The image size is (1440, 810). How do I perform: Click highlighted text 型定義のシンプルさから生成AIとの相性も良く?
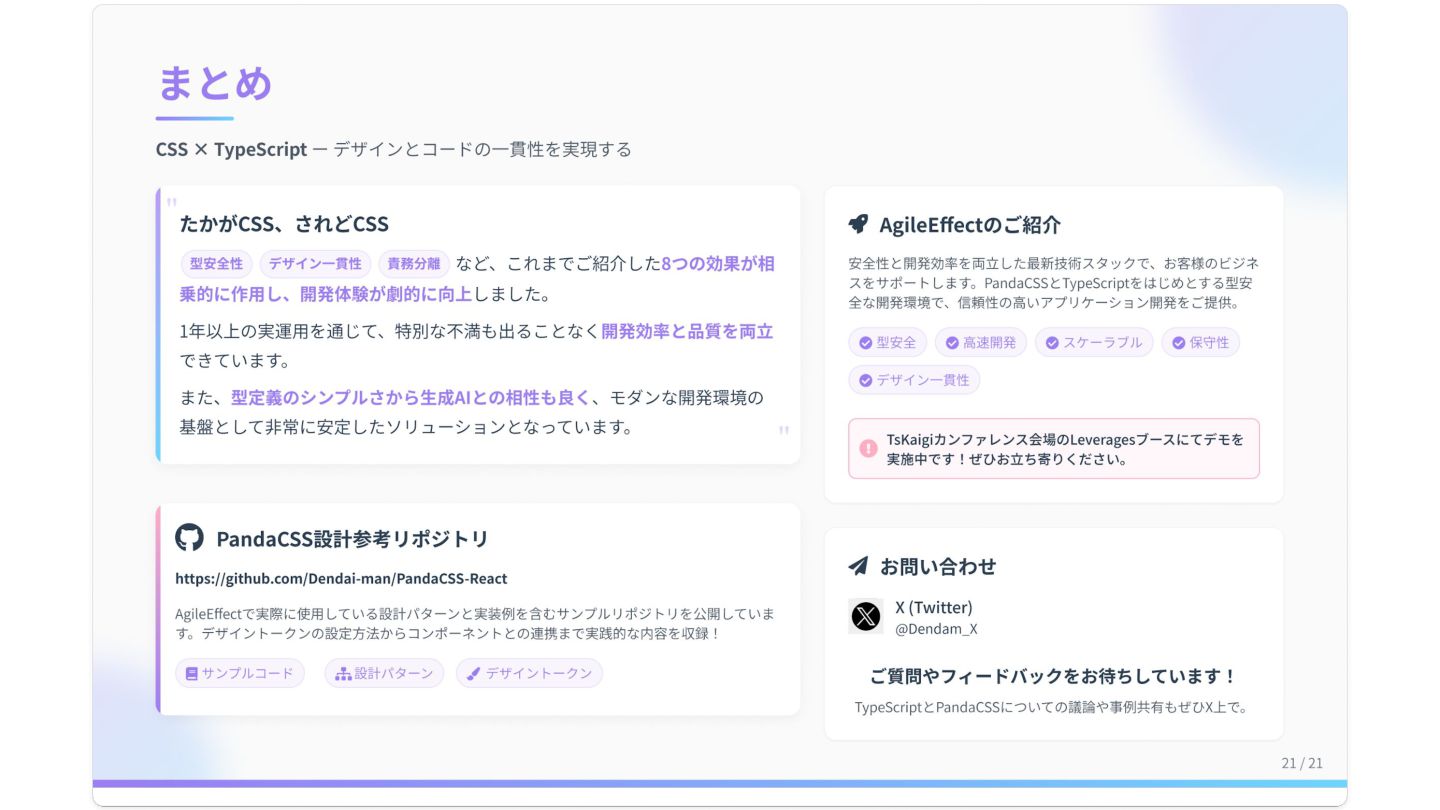411,397
